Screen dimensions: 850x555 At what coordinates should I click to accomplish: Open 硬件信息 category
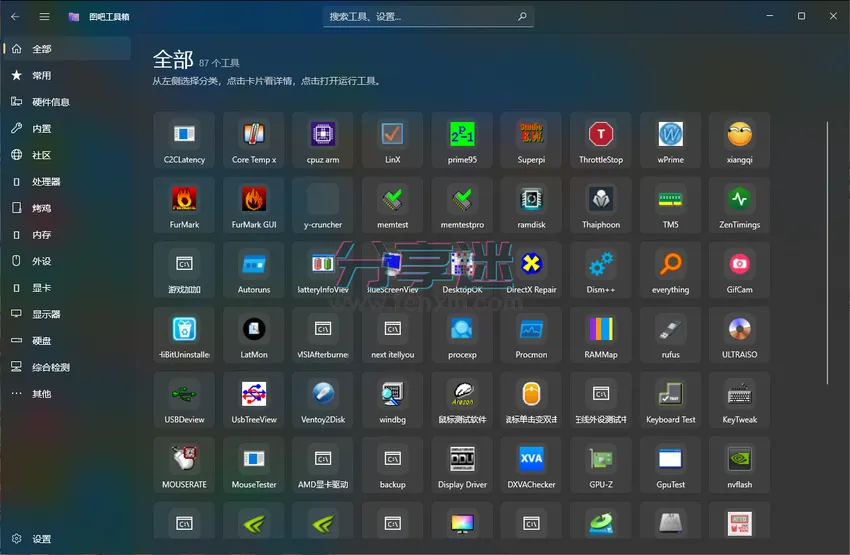pos(67,102)
